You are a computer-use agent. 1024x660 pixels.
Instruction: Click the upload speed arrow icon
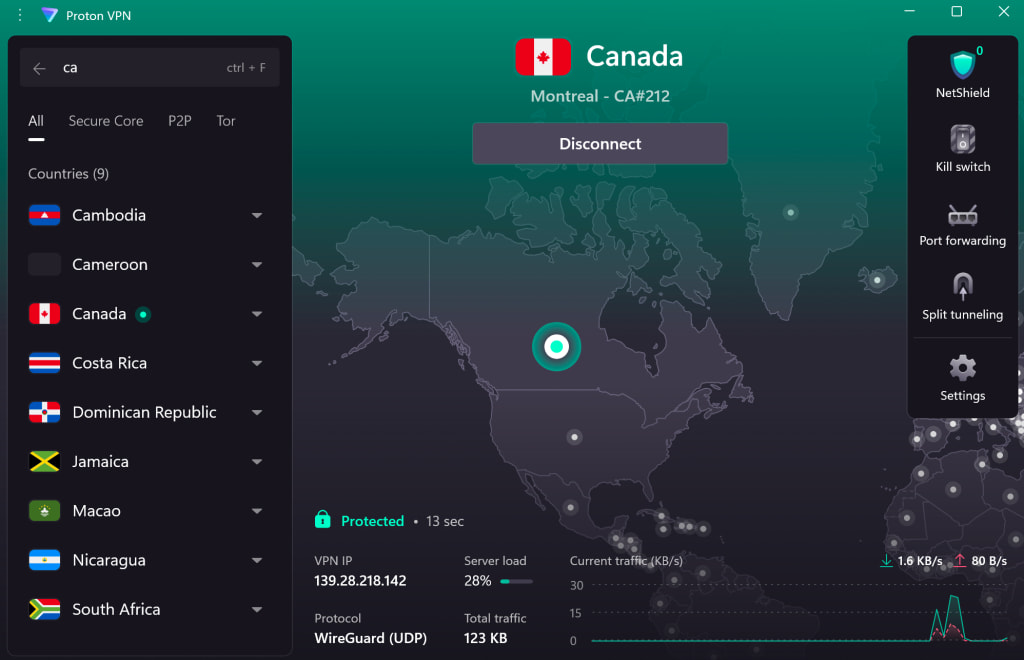(959, 561)
